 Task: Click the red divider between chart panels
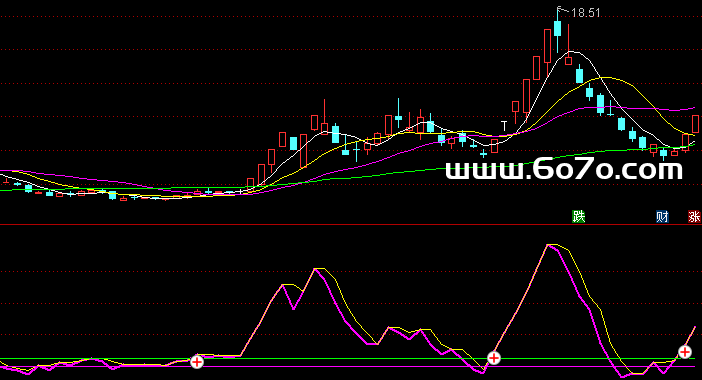351,225
